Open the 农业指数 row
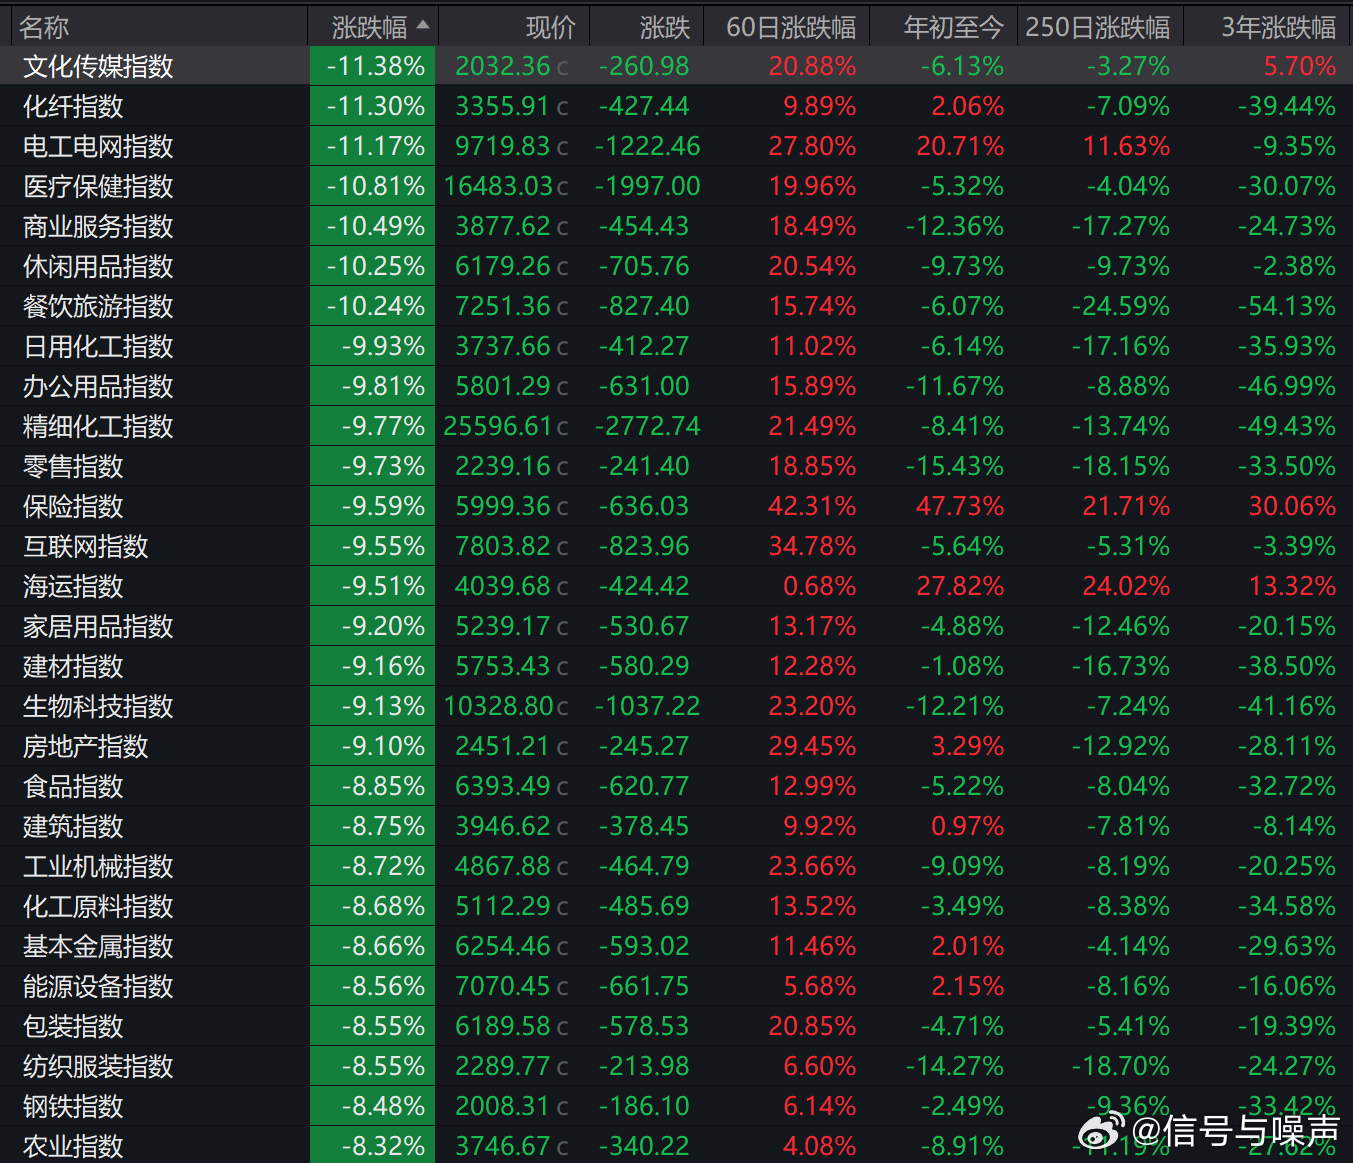 pyautogui.click(x=73, y=1146)
